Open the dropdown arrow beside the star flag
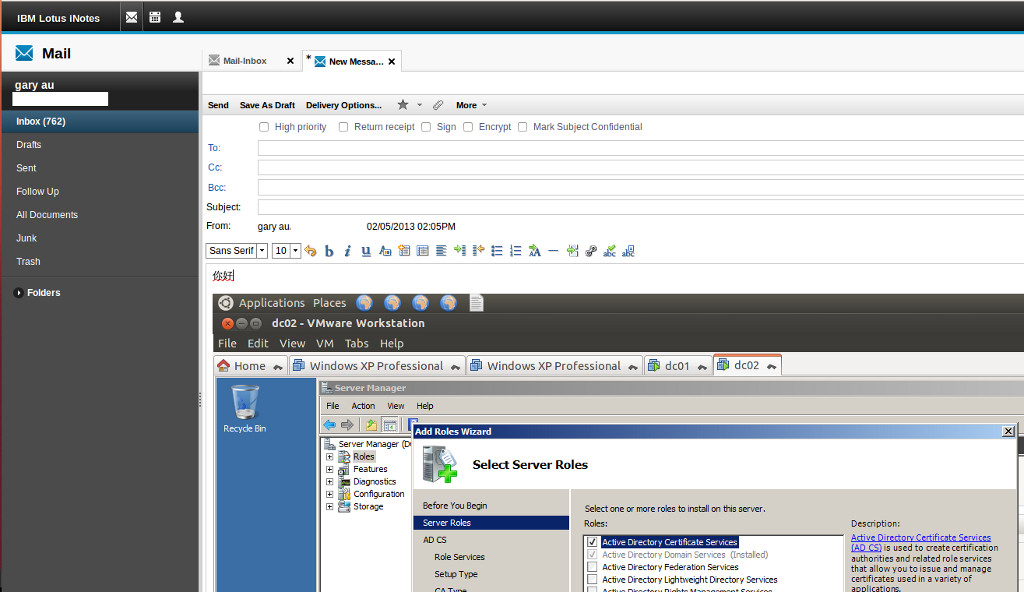The image size is (1024, 592). click(419, 105)
